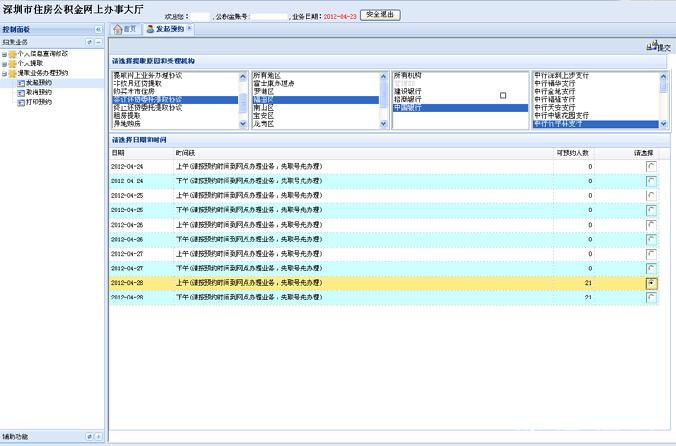676x446 pixels.
Task: Expand the 辅助功能 panel at bottom
Action: click(x=98, y=437)
